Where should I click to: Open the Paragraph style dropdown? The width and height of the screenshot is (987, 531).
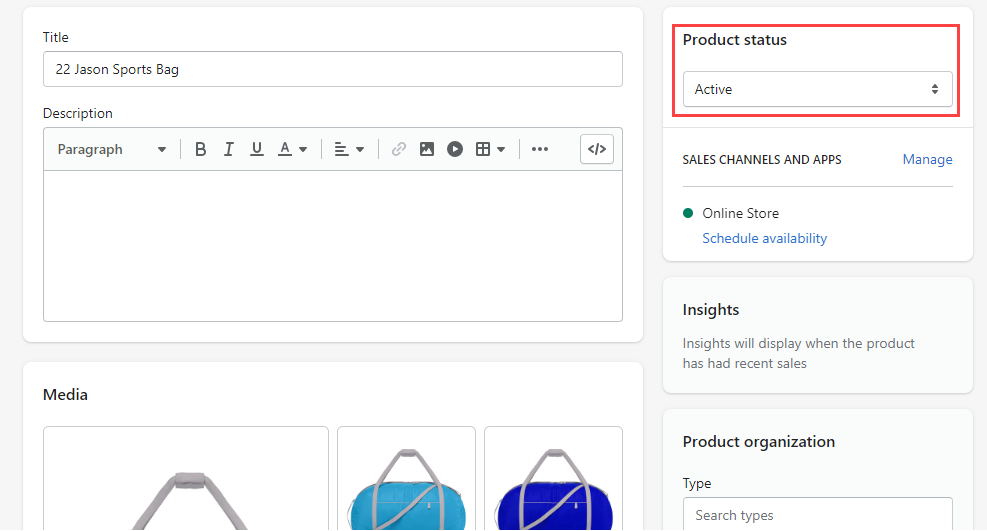(x=112, y=149)
